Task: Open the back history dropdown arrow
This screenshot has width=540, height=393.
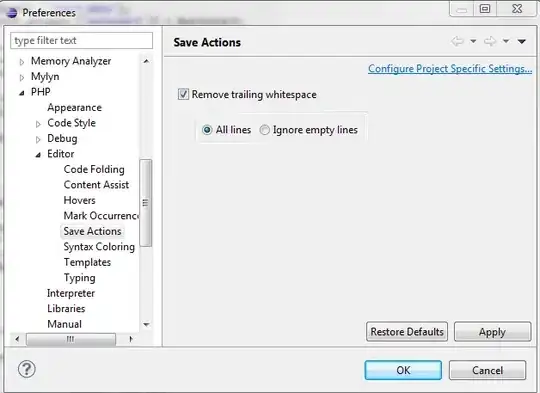Action: click(474, 41)
